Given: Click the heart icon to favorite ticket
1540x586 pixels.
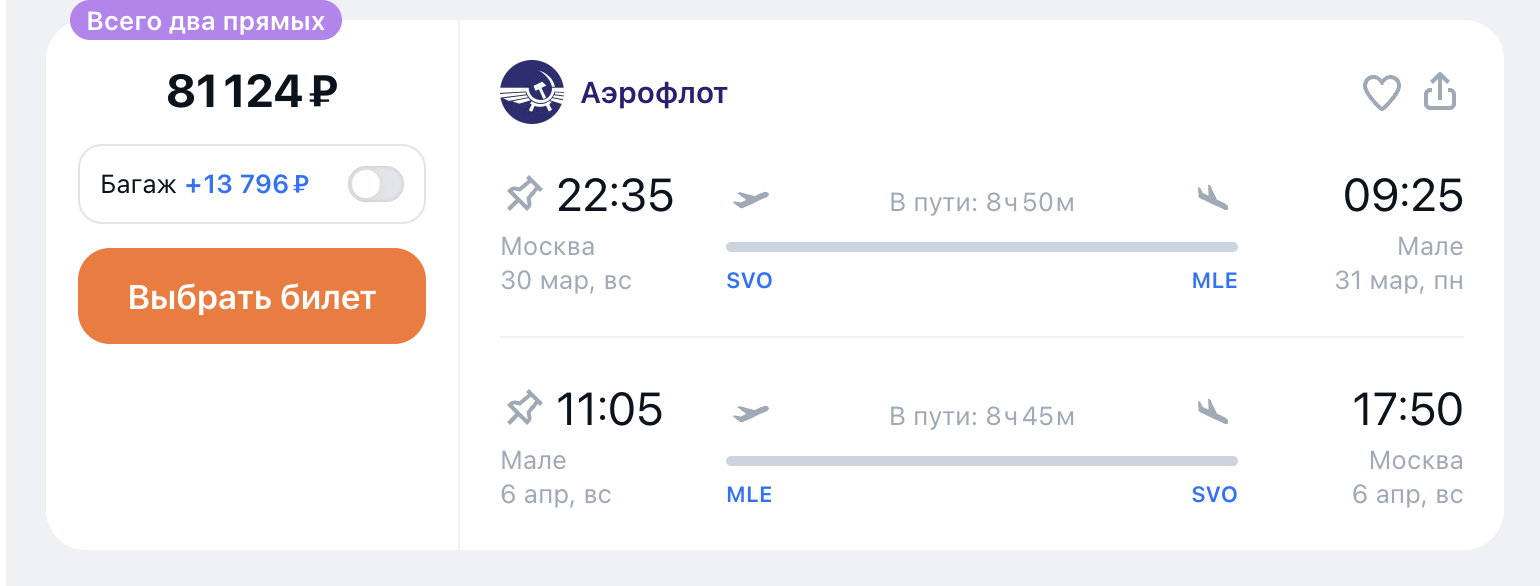Looking at the screenshot, I should [x=1382, y=93].
